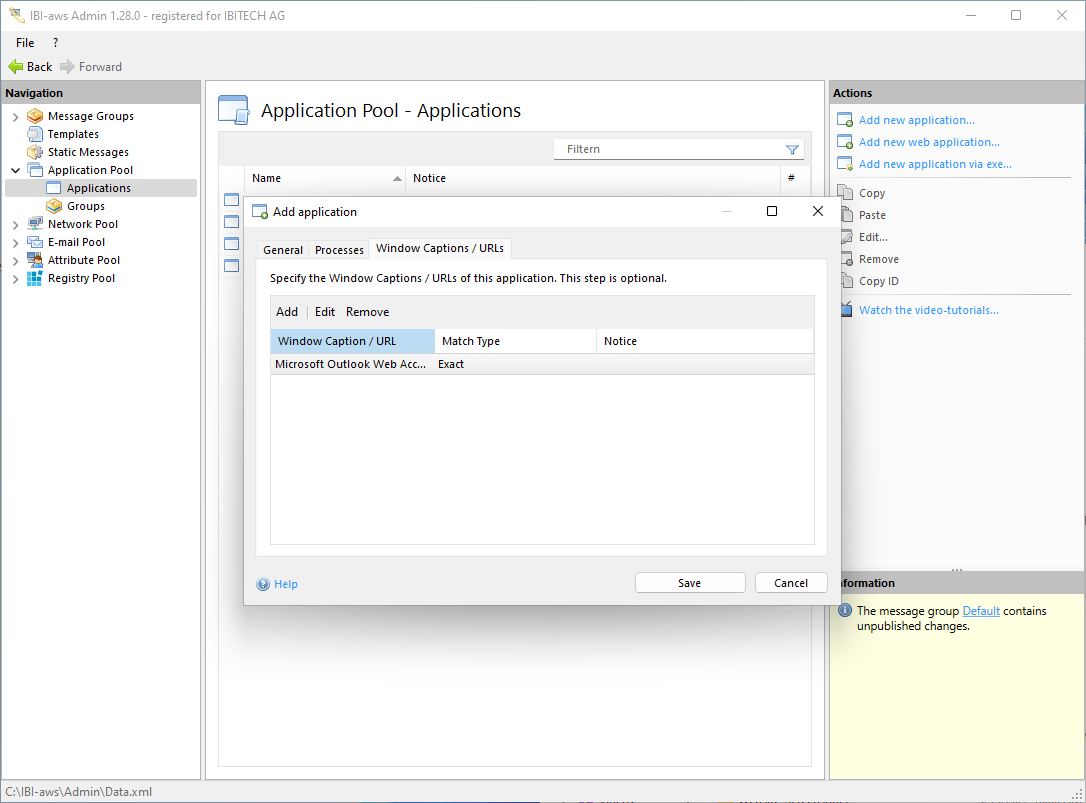The width and height of the screenshot is (1086, 803).
Task: Expand the Network Pool tree node
Action: pyautogui.click(x=15, y=225)
